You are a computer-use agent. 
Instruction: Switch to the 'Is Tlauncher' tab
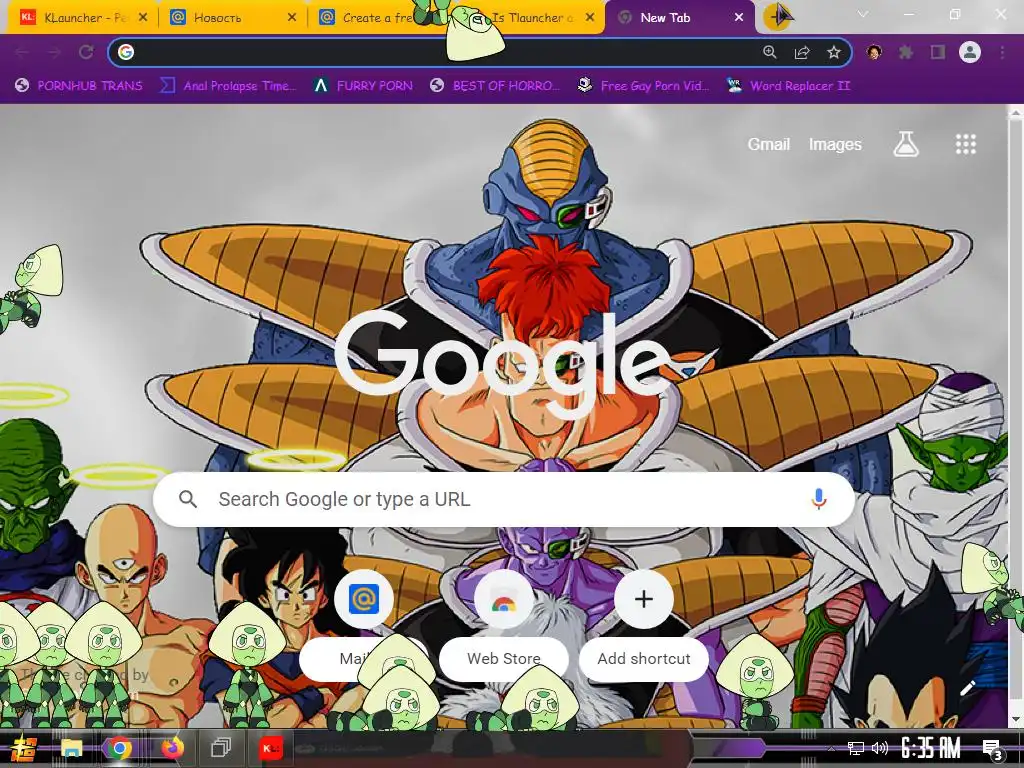pyautogui.click(x=532, y=18)
